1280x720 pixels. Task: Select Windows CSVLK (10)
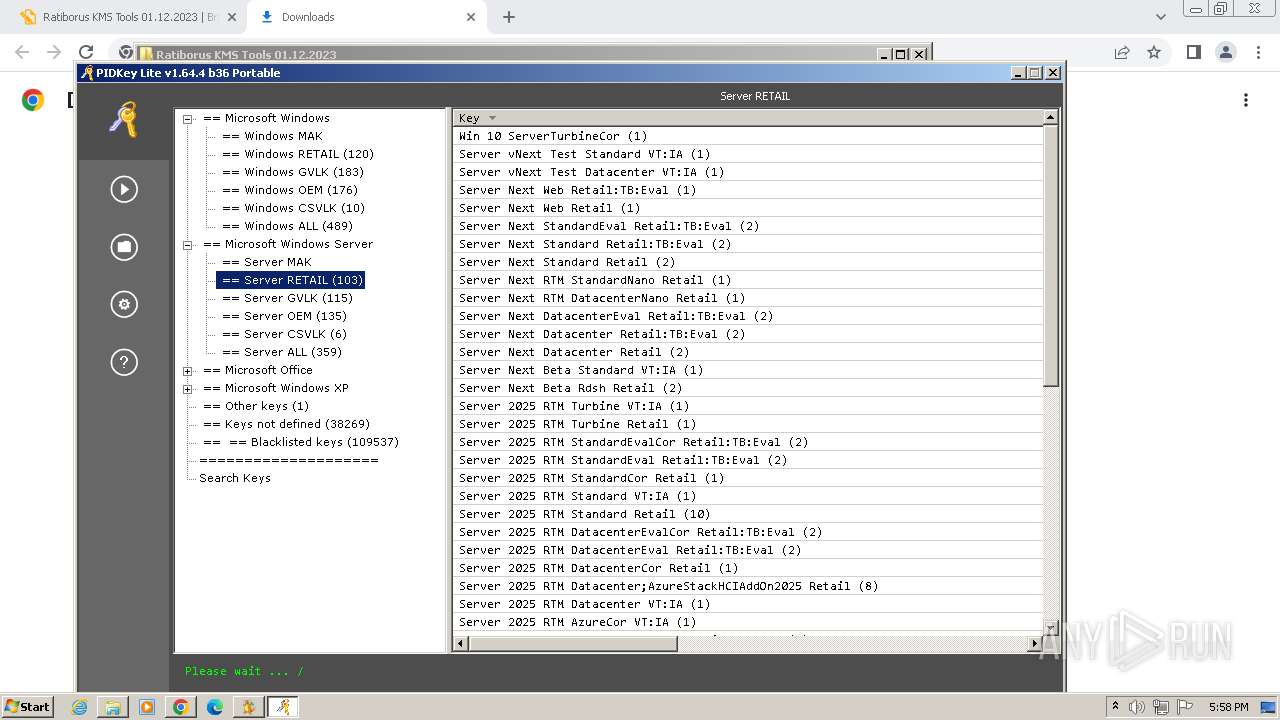point(293,208)
